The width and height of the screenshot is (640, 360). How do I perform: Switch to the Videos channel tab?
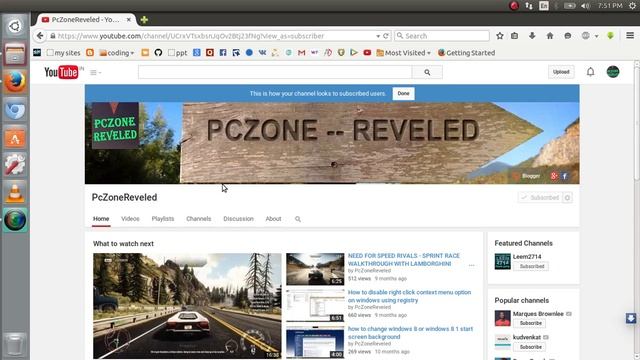coord(130,219)
